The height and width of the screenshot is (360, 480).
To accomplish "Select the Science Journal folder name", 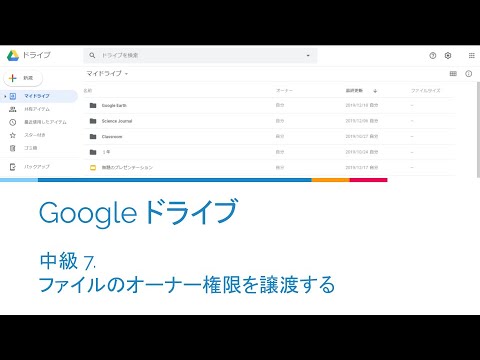I will (x=117, y=121).
